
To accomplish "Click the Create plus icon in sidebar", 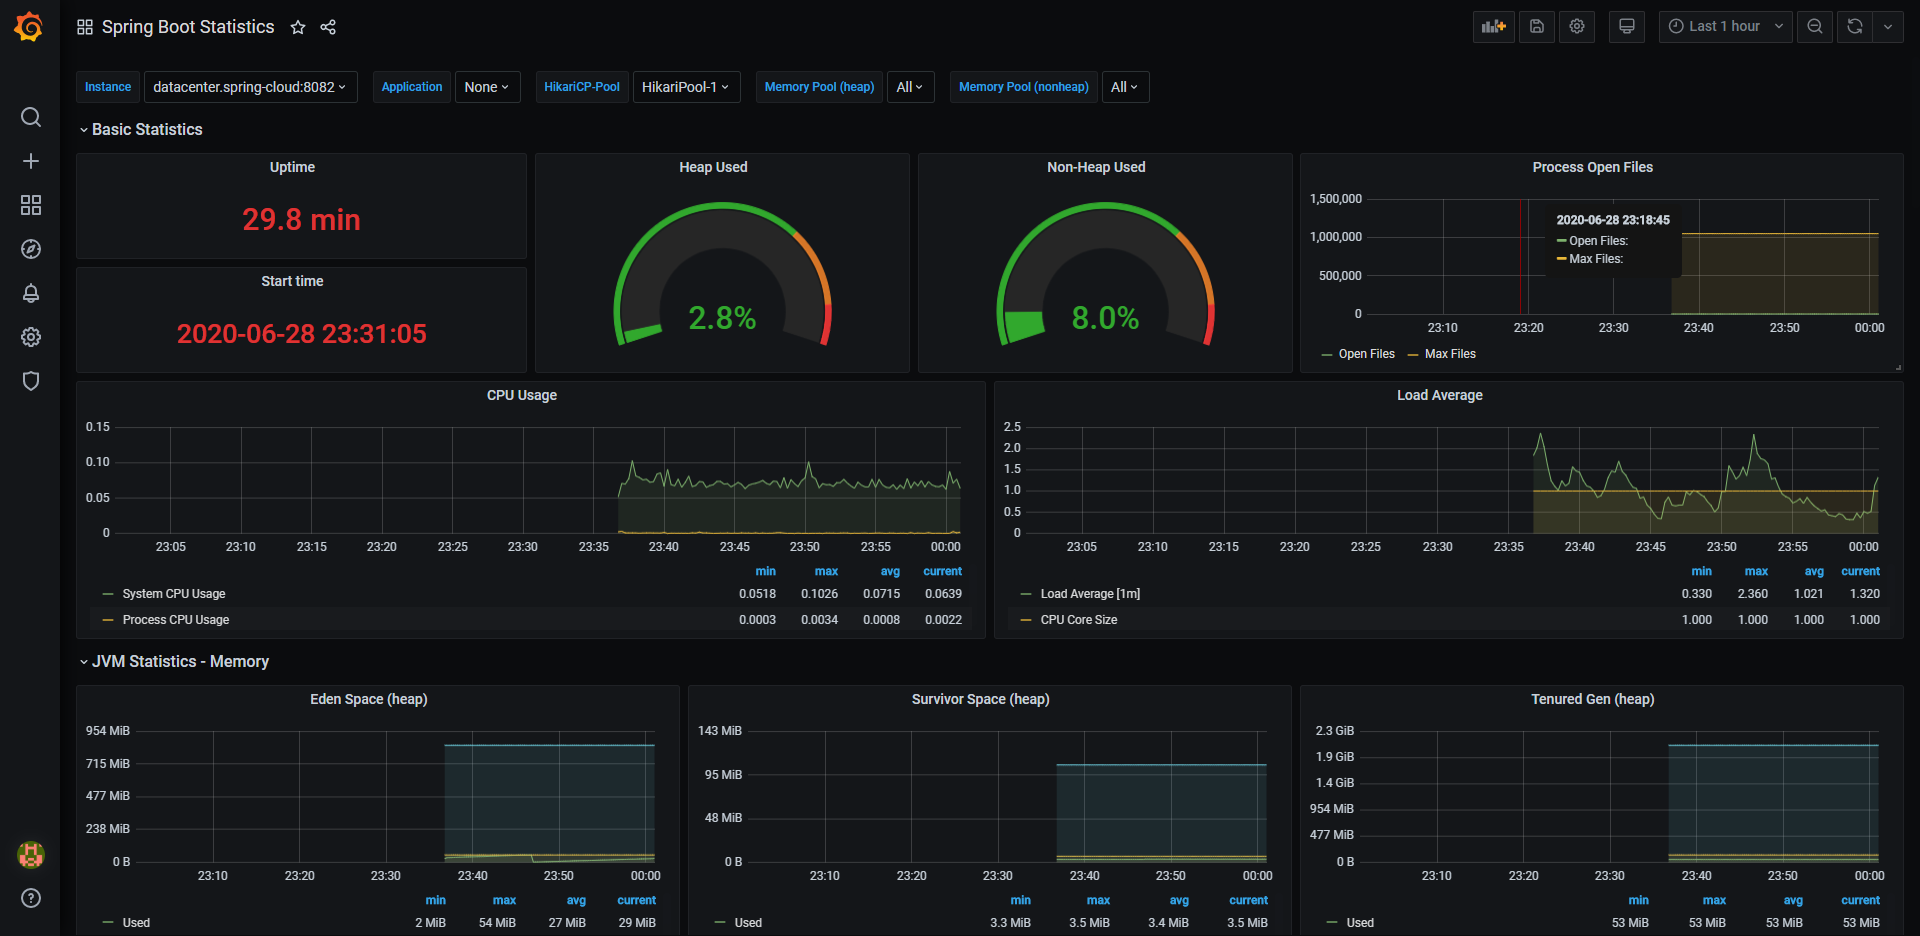I will (31, 162).
